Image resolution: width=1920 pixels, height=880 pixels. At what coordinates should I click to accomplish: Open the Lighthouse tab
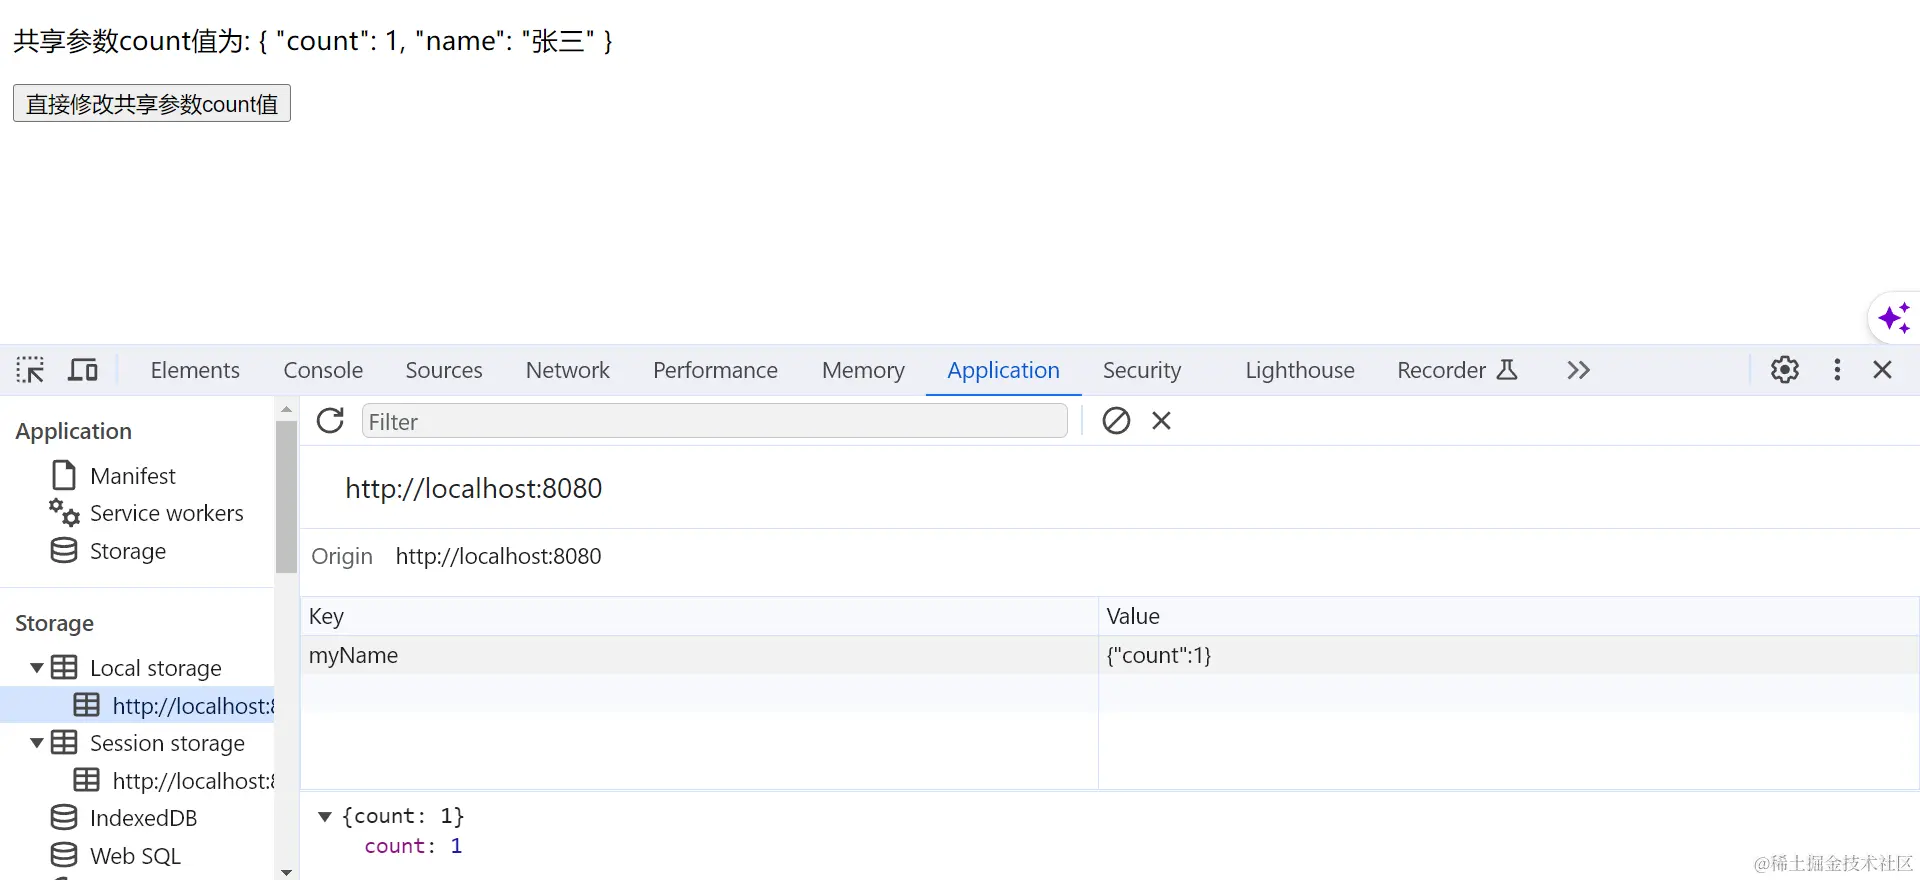point(1300,370)
